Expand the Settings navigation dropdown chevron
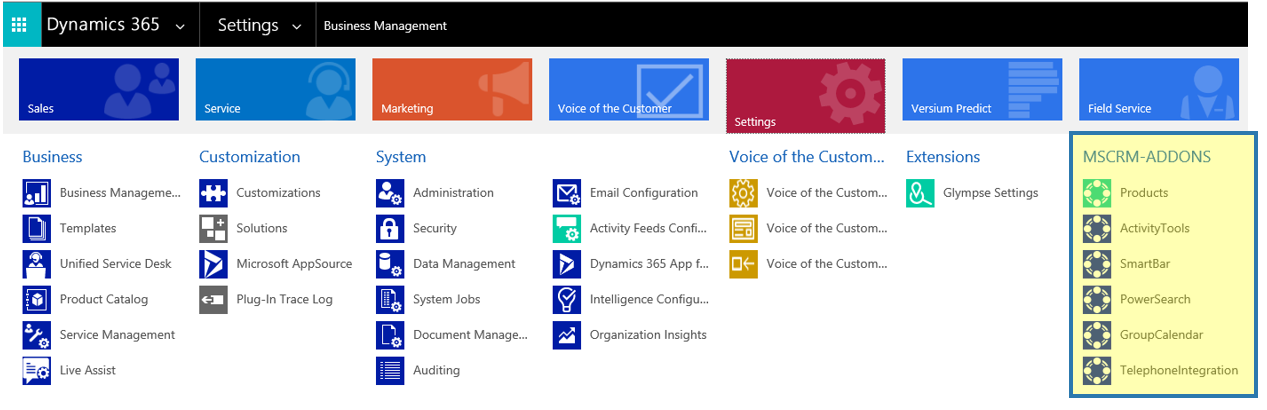The width and height of the screenshot is (1267, 410). pos(297,27)
